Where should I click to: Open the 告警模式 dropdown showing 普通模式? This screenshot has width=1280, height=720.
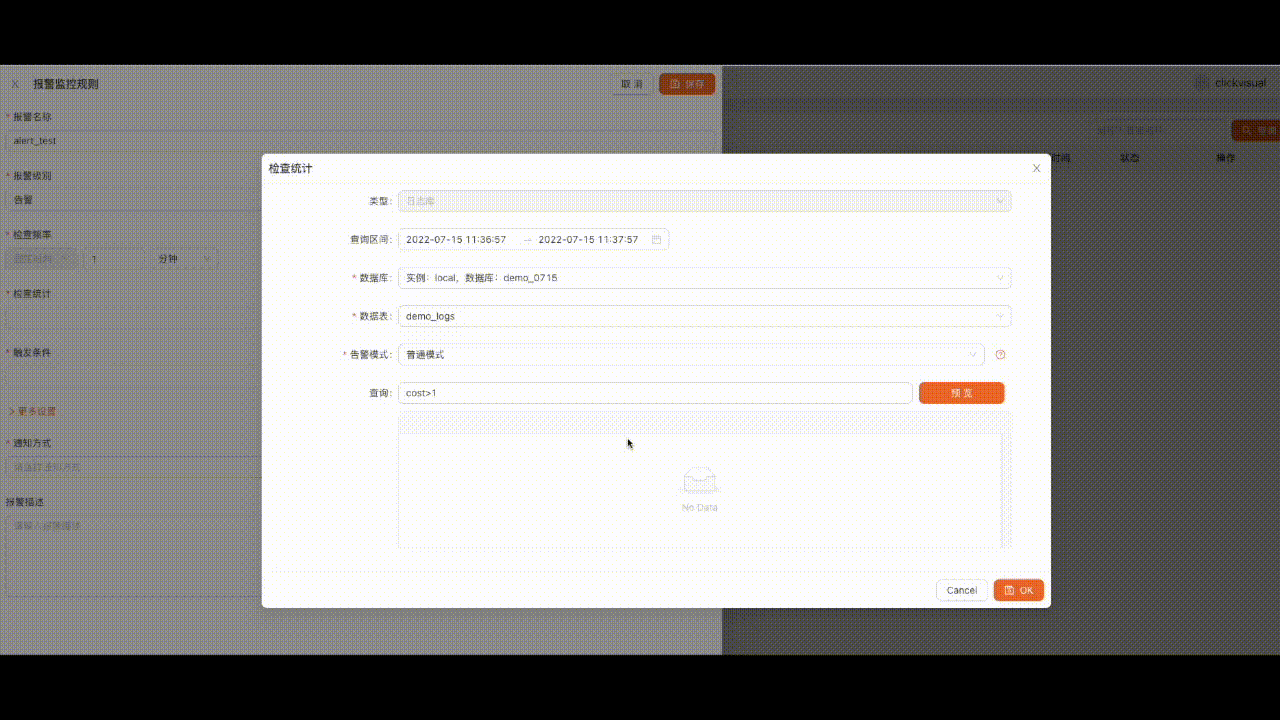[691, 354]
